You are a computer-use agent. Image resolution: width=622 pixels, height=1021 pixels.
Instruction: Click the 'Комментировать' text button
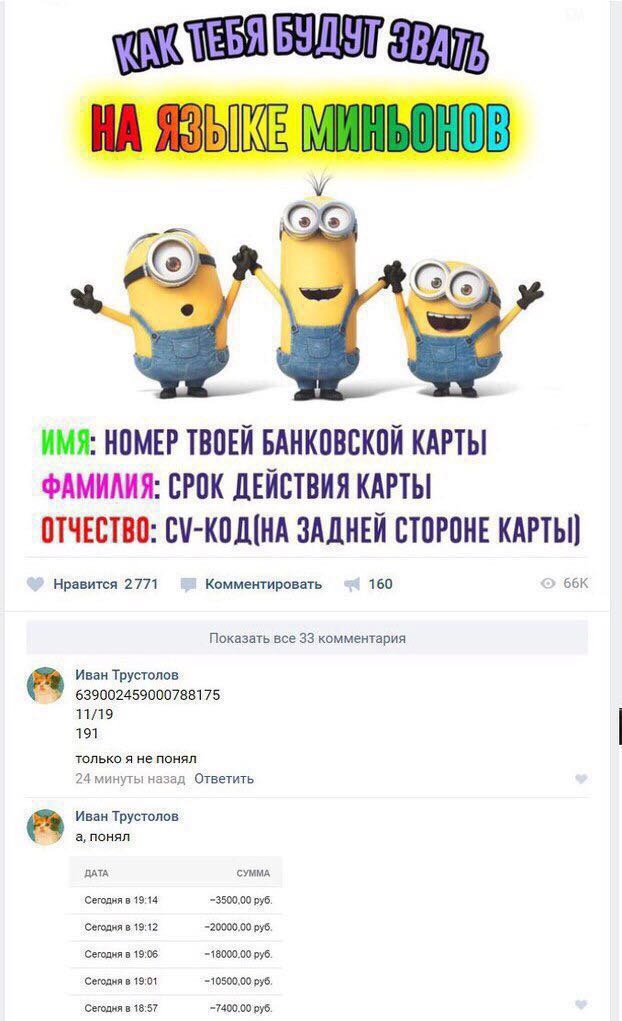pos(263,584)
